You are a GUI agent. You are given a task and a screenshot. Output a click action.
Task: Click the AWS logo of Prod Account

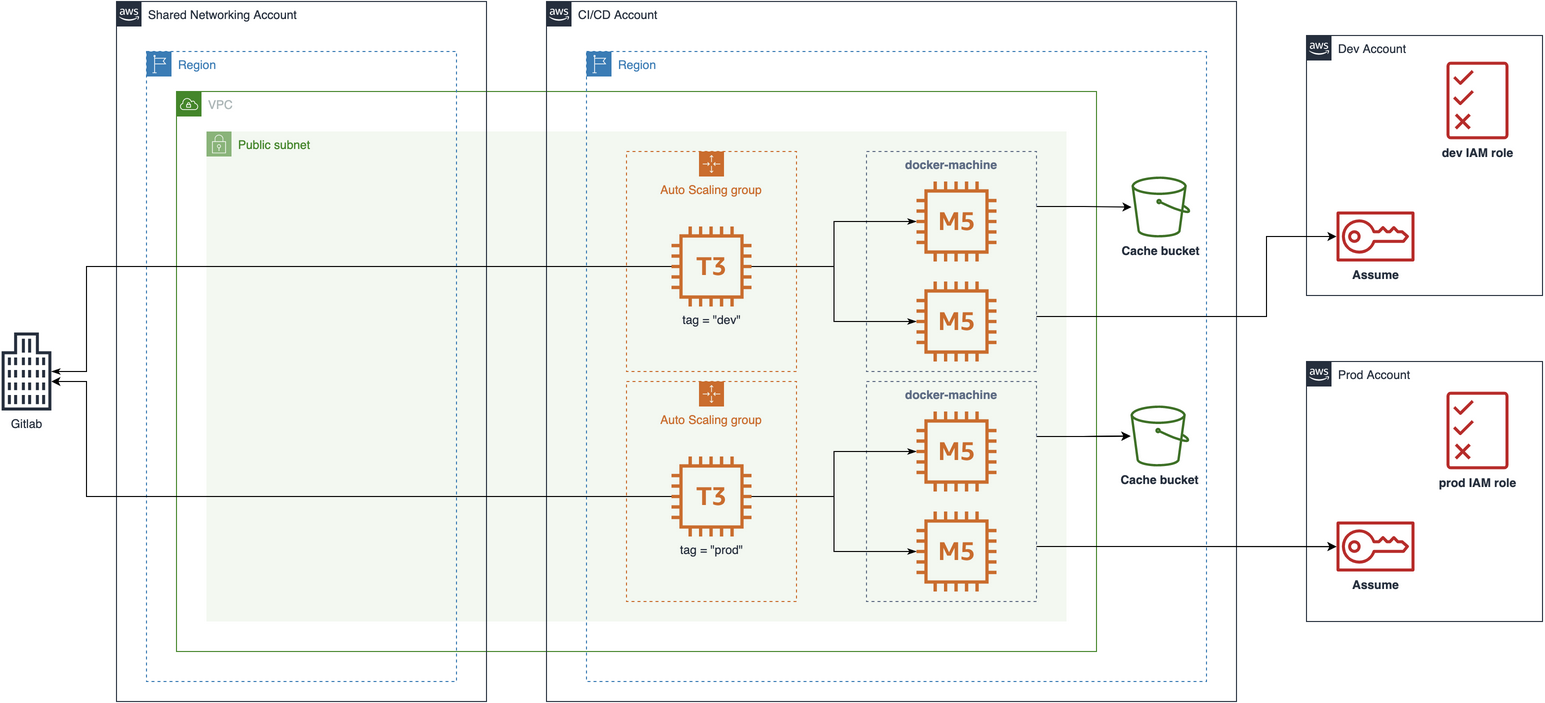pyautogui.click(x=1319, y=374)
